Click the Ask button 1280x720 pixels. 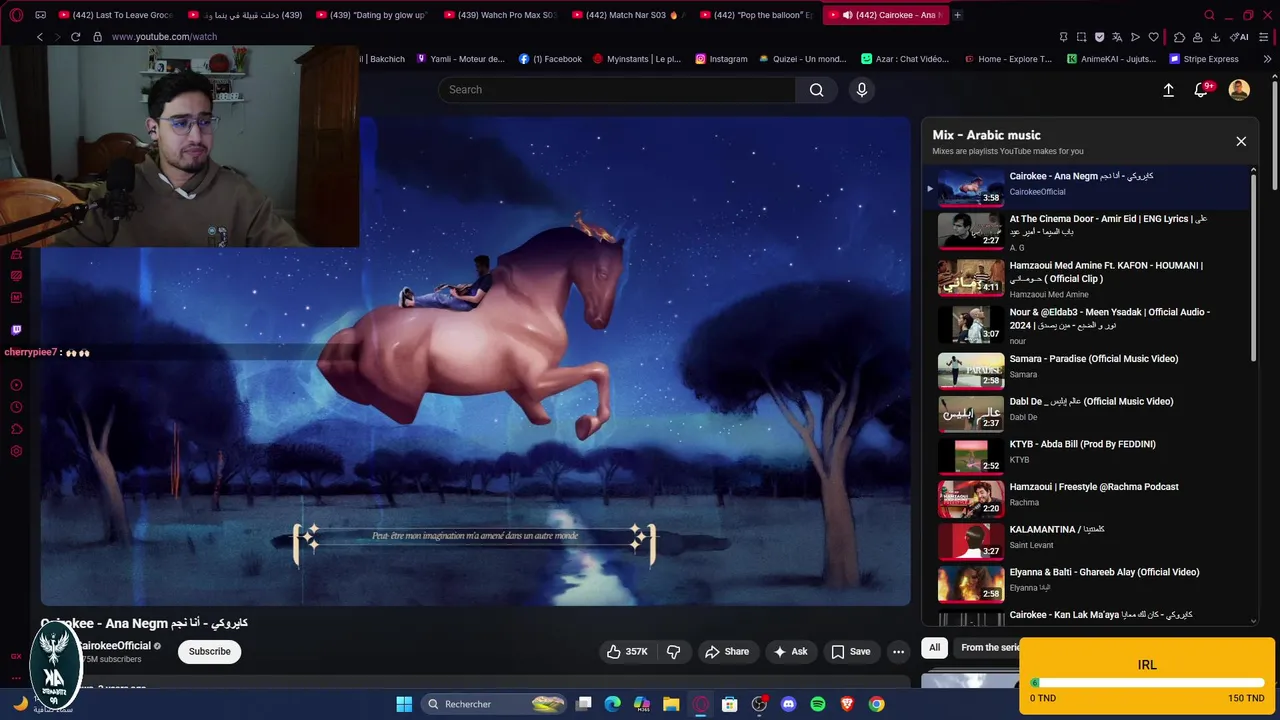pos(790,651)
